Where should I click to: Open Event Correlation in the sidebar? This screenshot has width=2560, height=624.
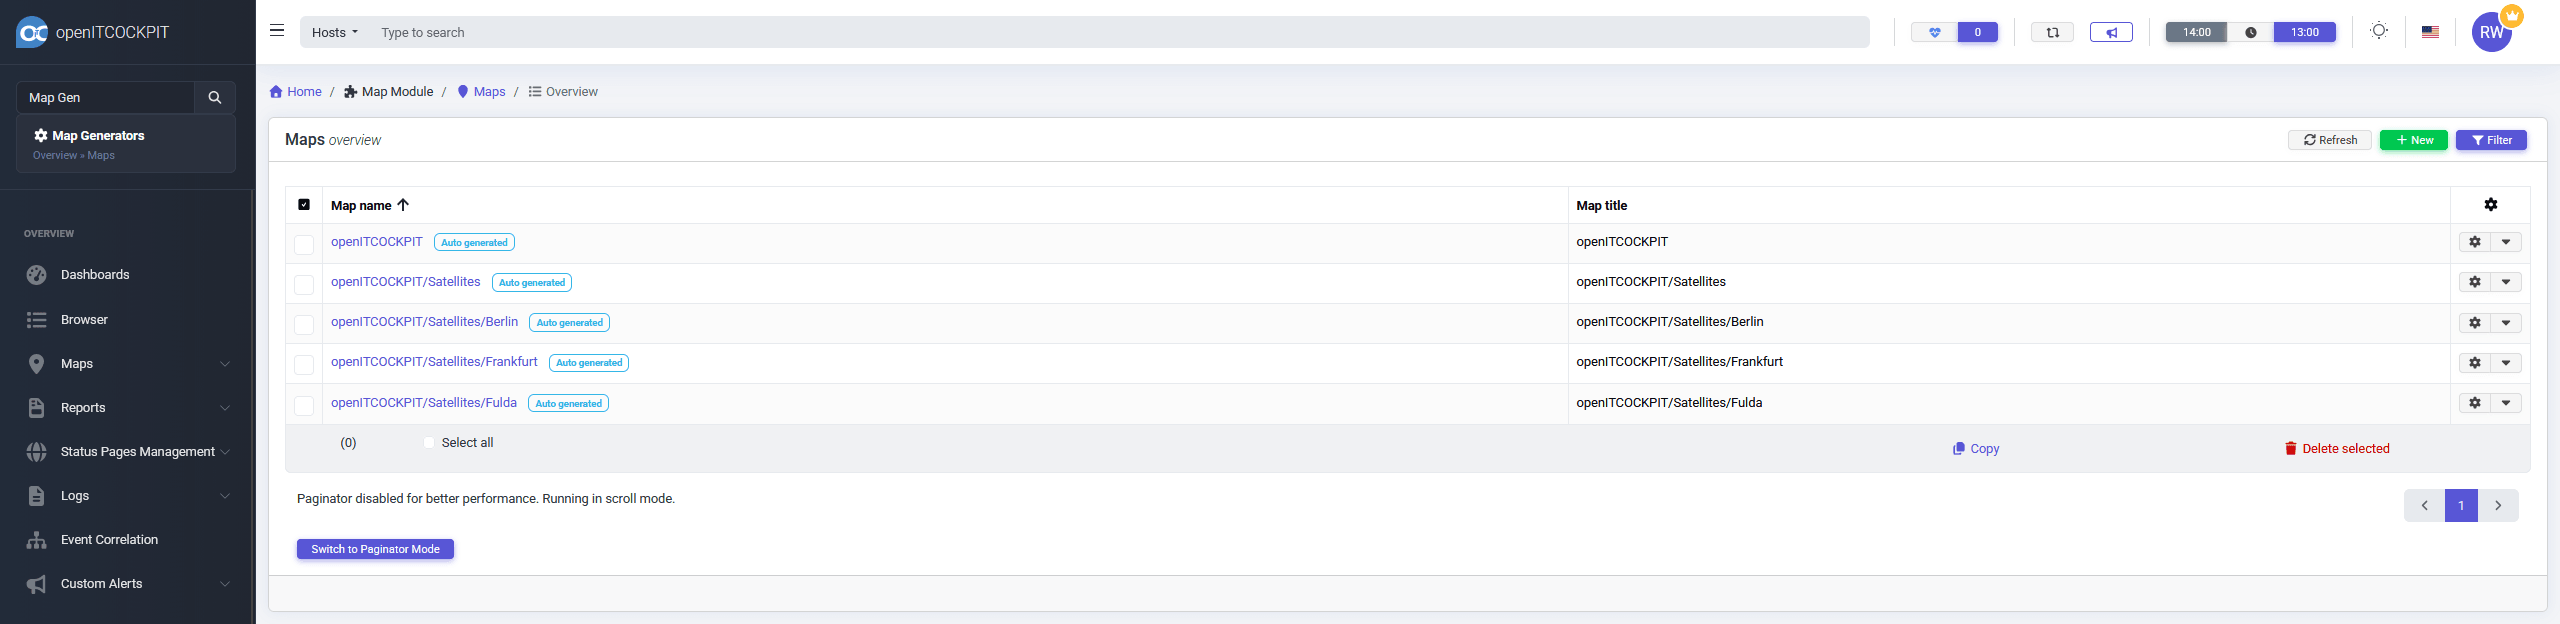click(x=109, y=540)
